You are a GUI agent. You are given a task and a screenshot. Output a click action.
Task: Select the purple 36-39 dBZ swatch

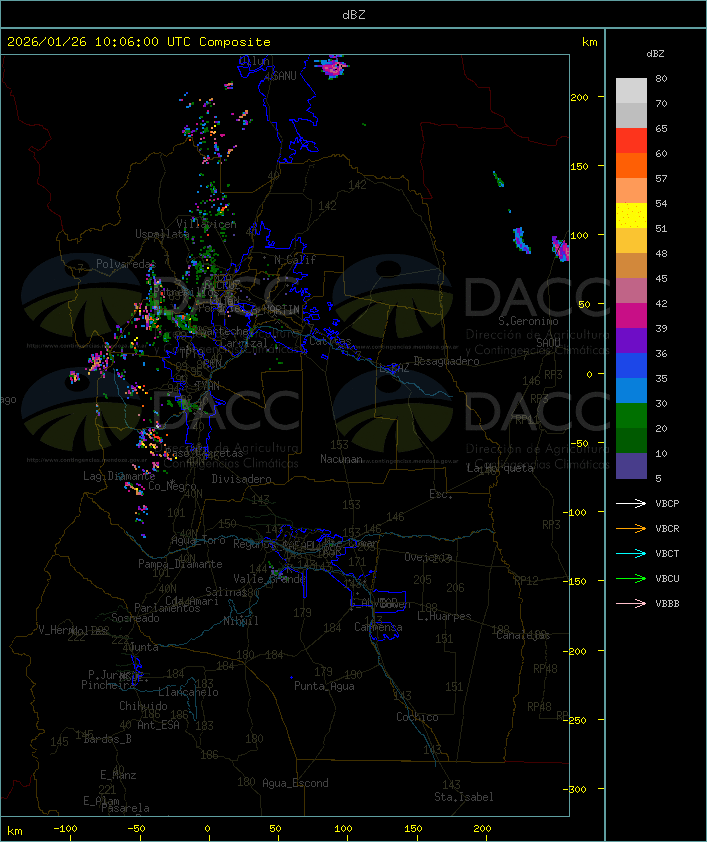(631, 340)
